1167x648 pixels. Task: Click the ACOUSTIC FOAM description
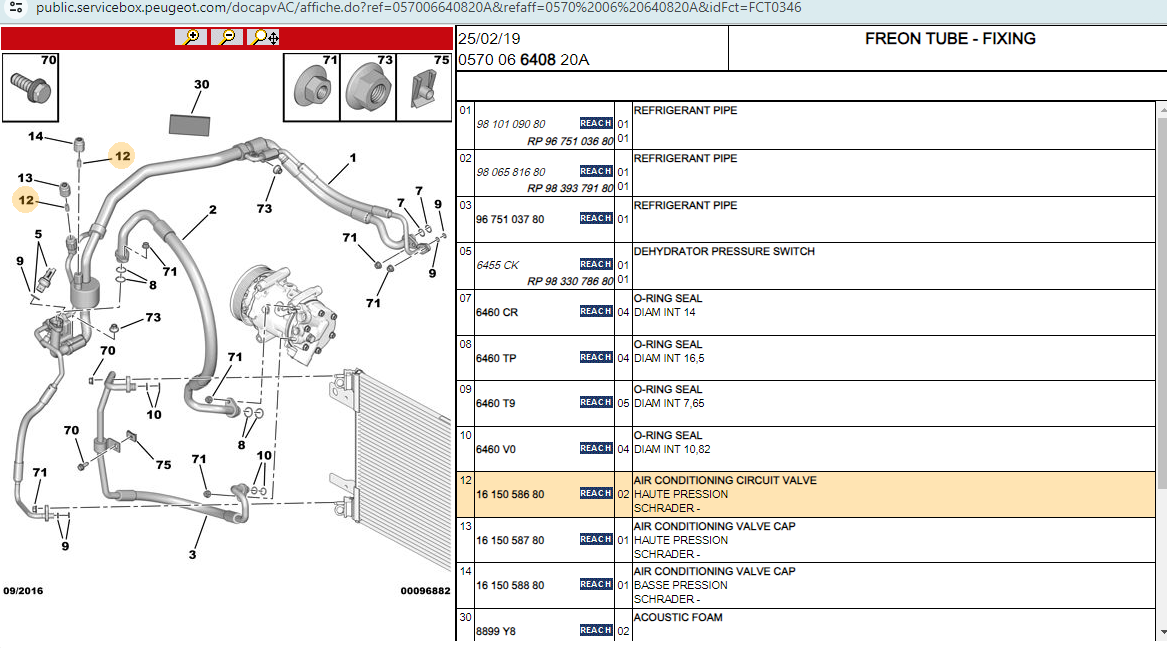tap(678, 617)
